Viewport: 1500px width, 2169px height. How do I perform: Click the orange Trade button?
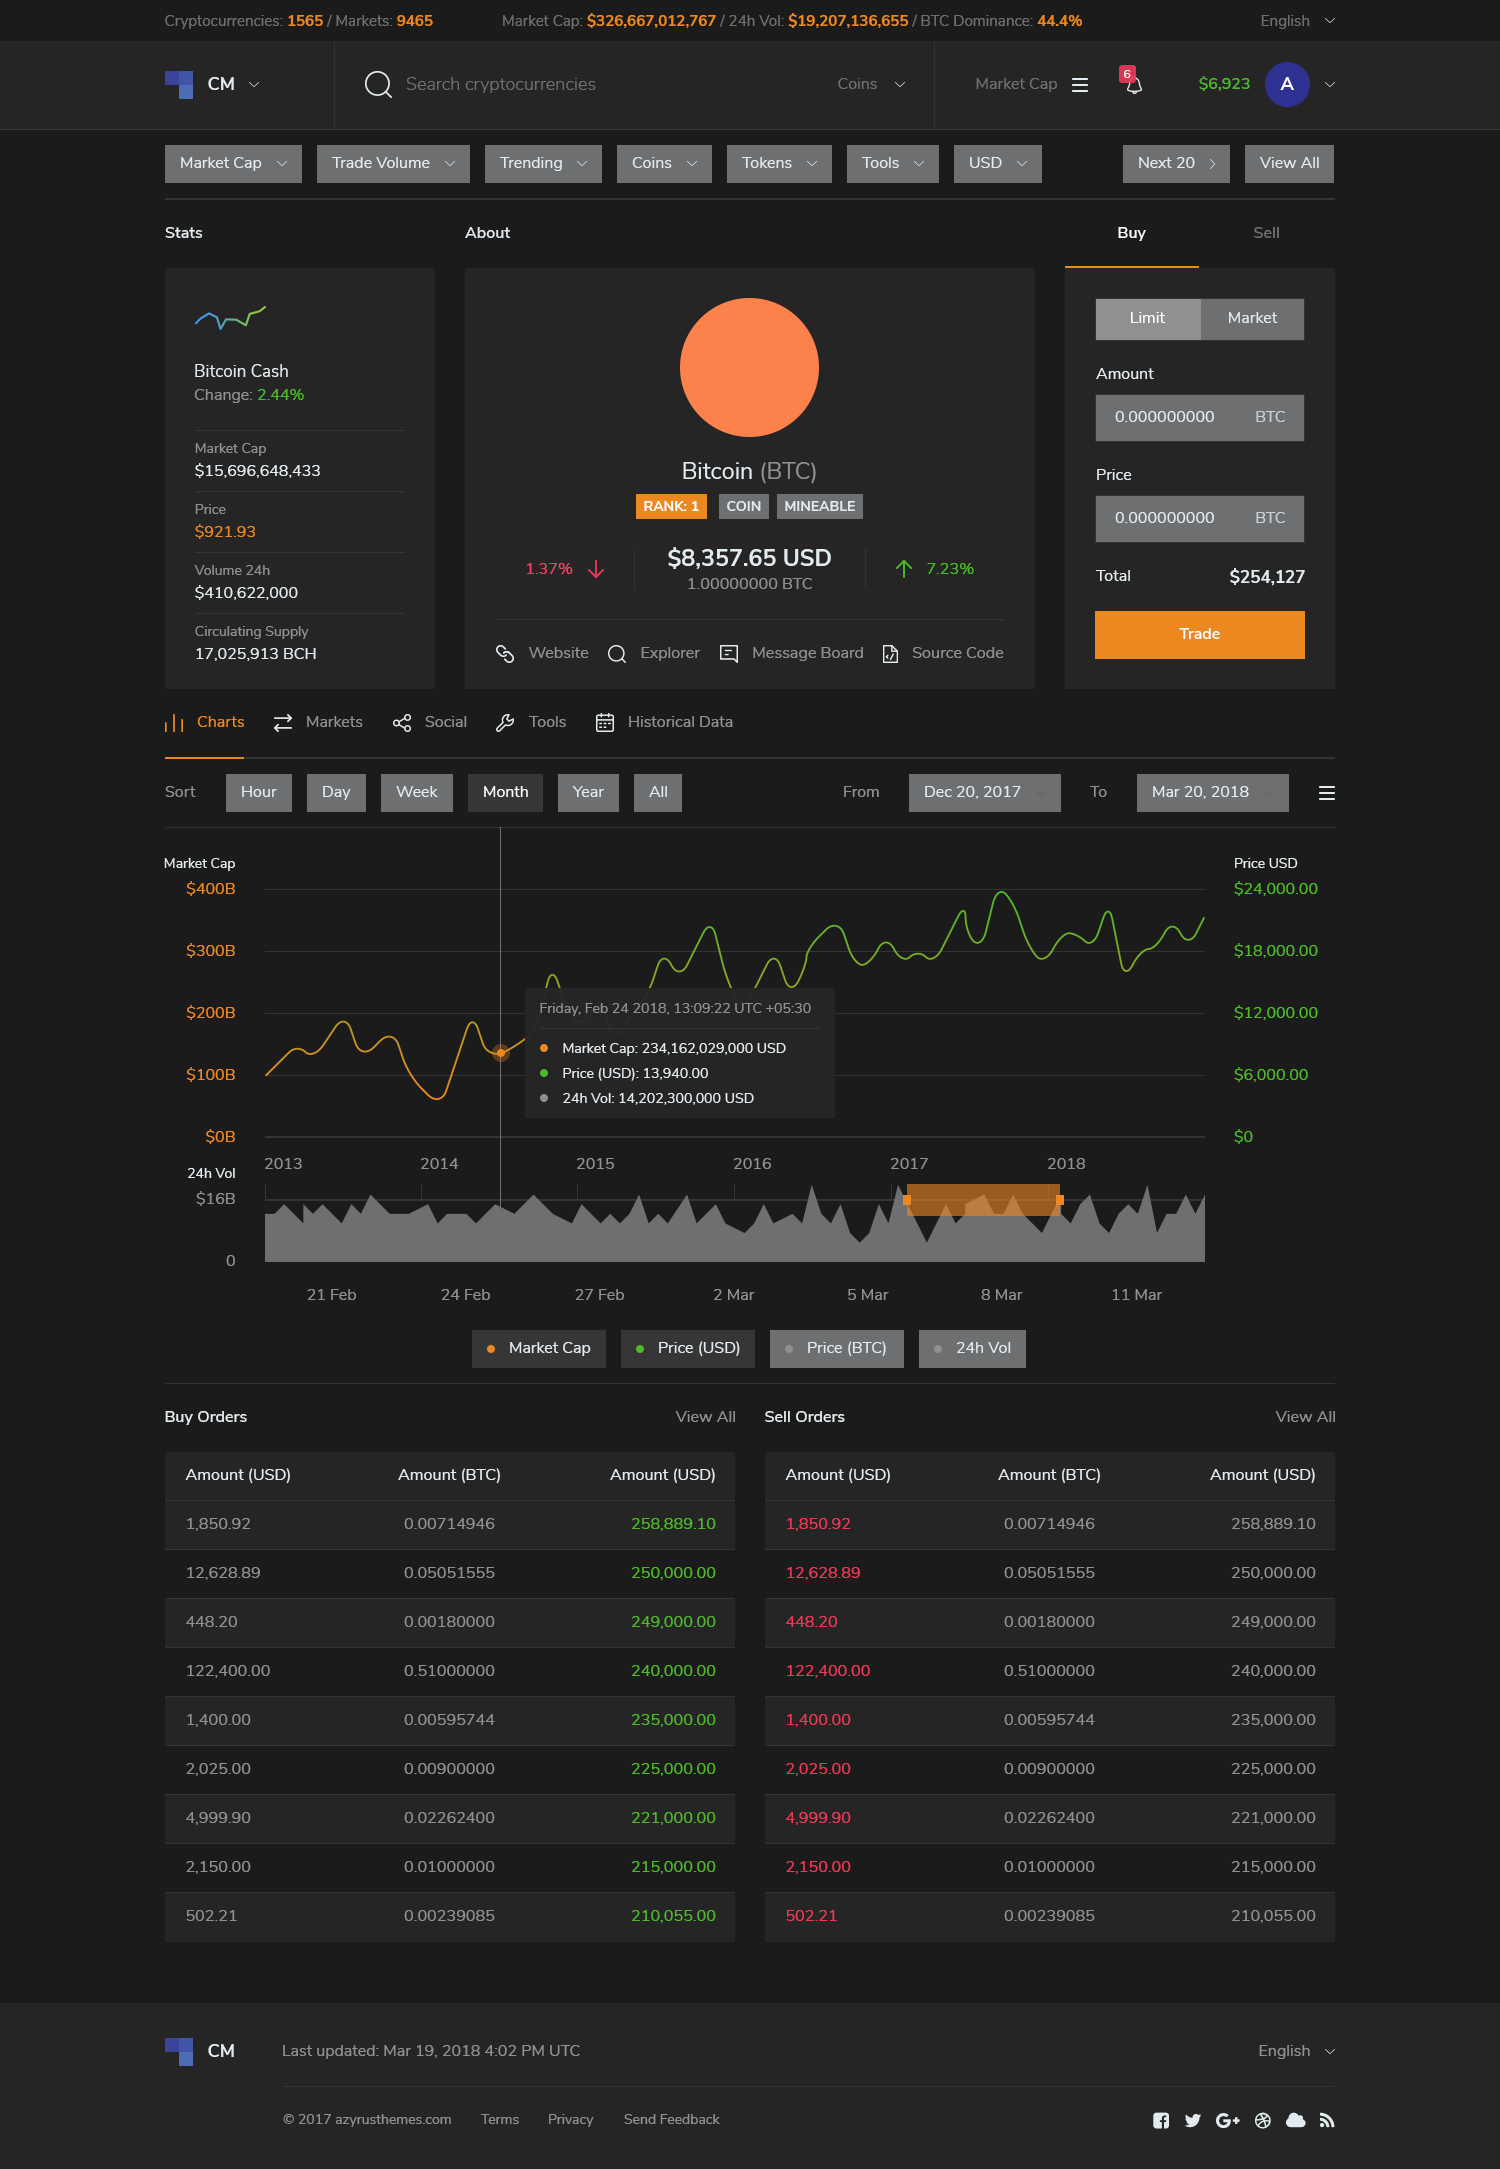[1200, 635]
